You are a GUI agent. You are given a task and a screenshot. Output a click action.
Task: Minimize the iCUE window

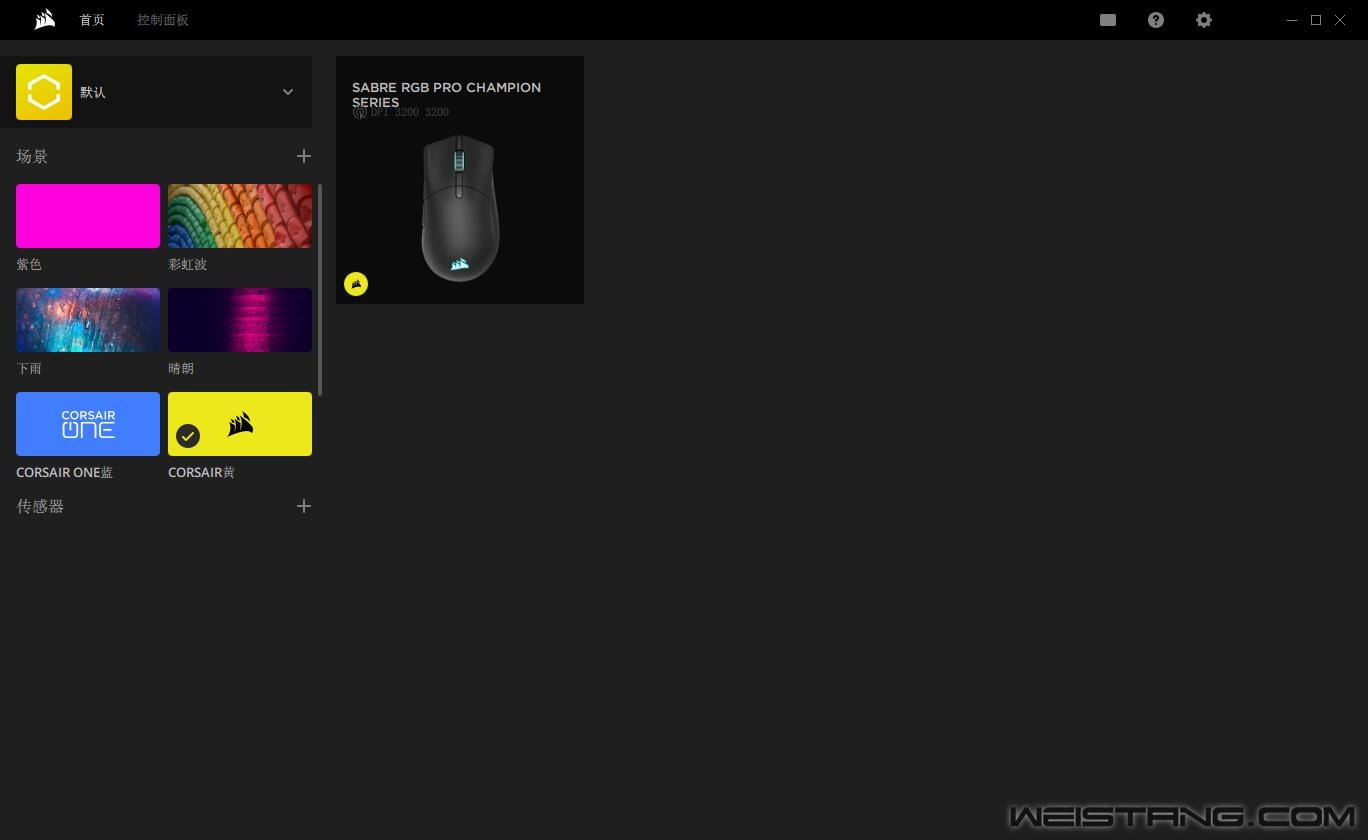[1292, 20]
